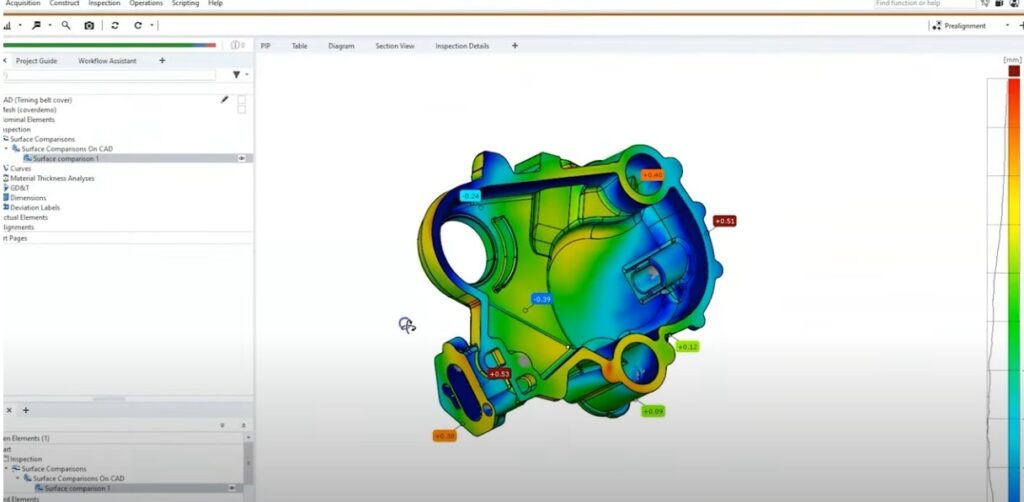
Task: Select Actual Elements in the explorer
Action: [x=25, y=217]
